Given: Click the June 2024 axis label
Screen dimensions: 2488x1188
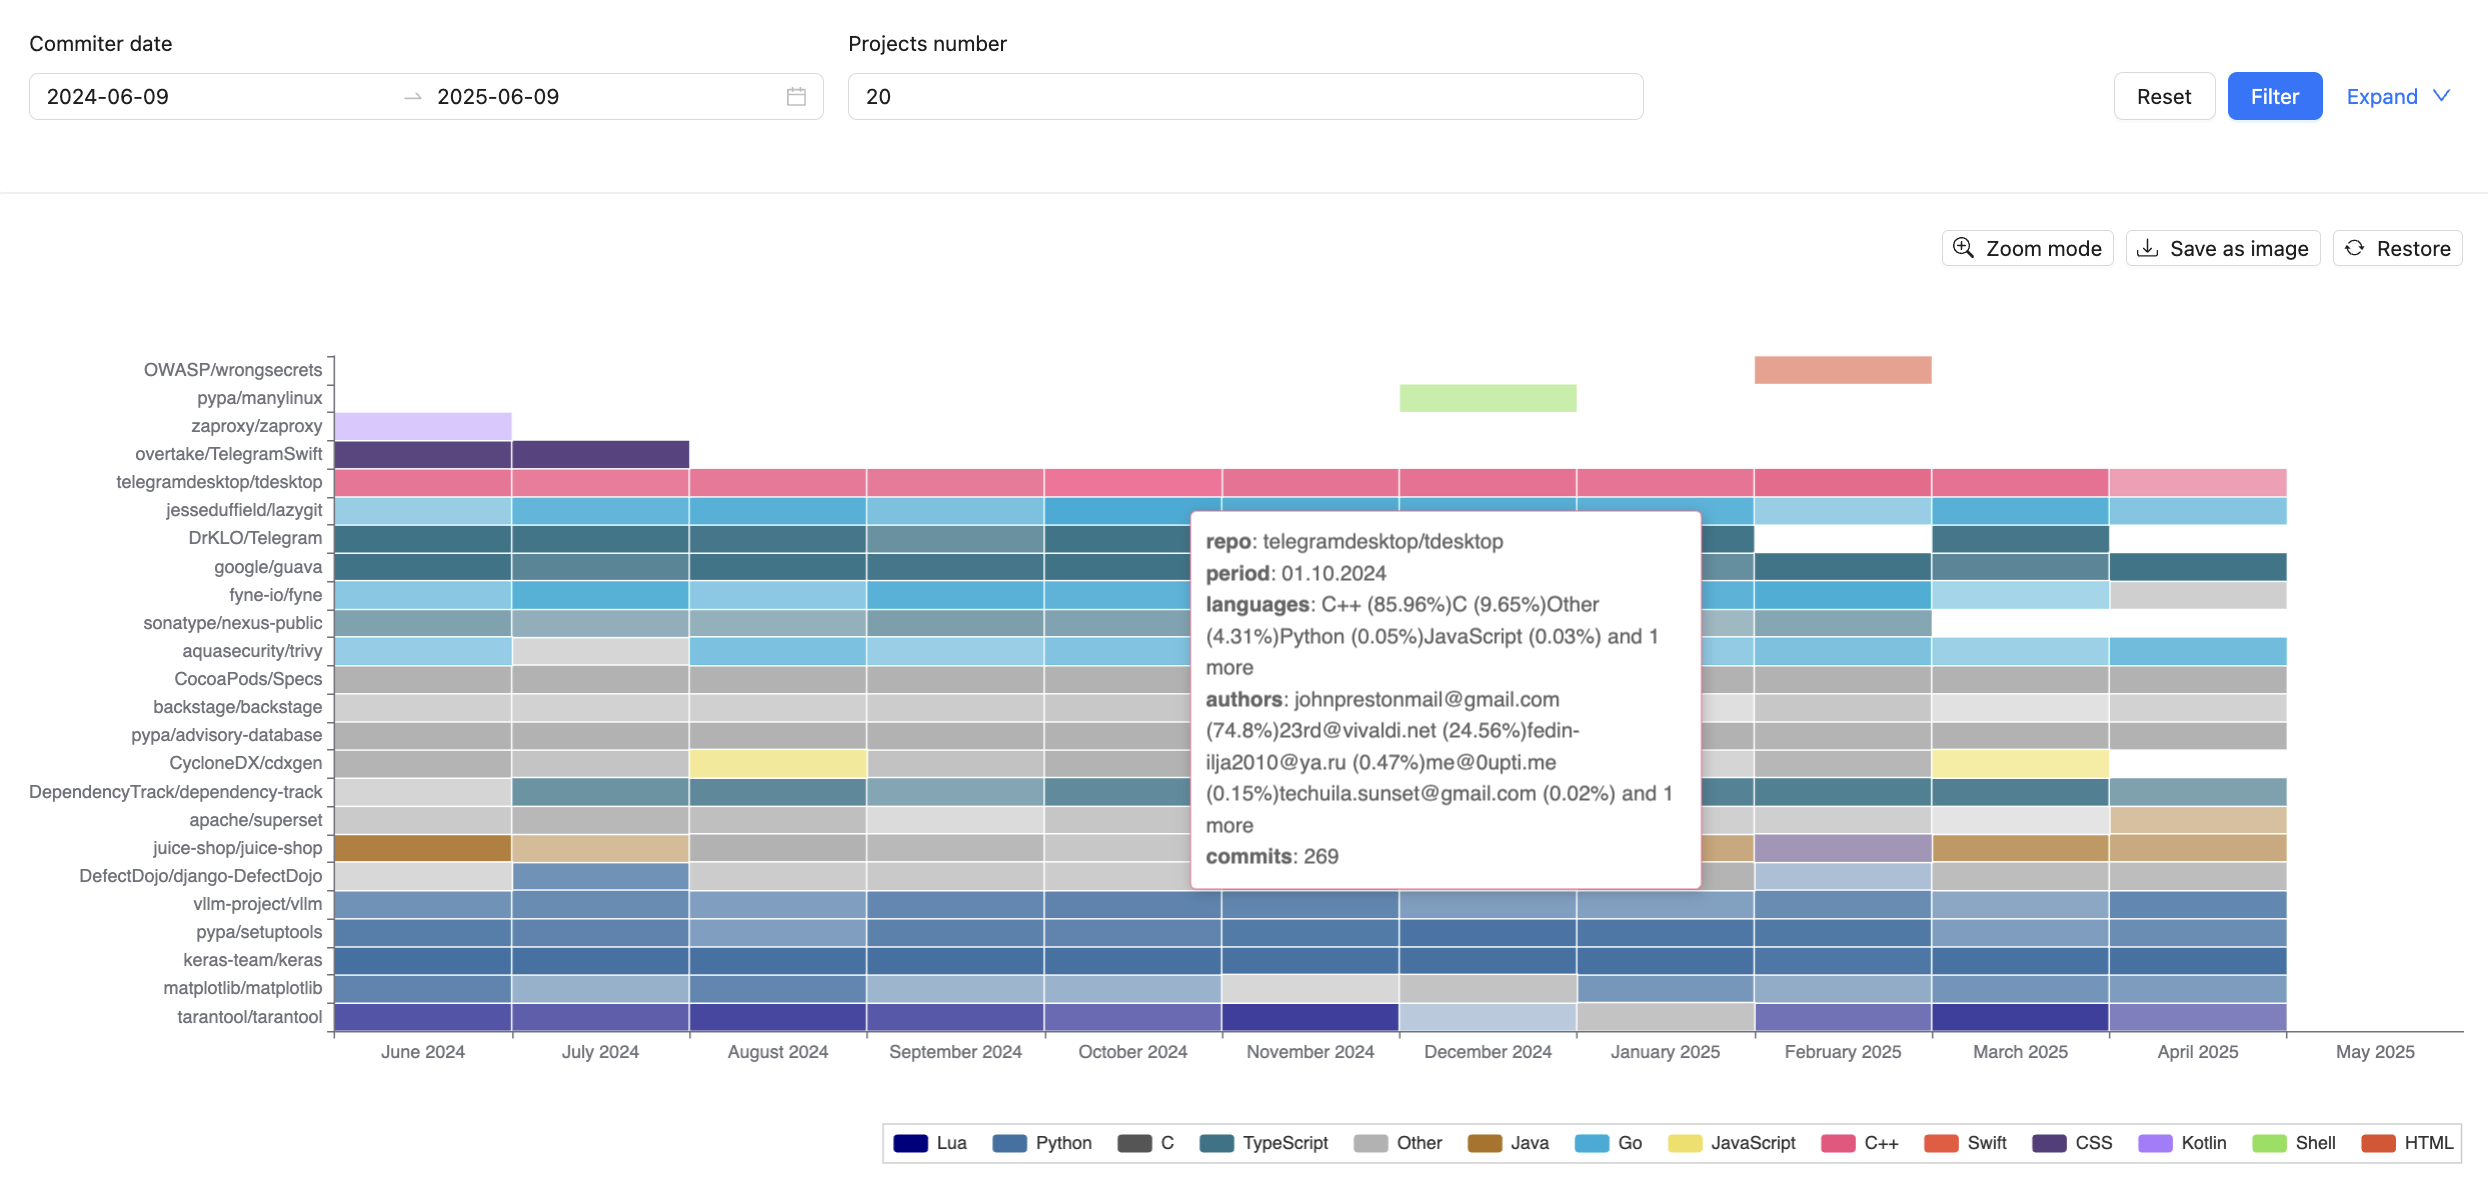Looking at the screenshot, I should pyautogui.click(x=423, y=1052).
